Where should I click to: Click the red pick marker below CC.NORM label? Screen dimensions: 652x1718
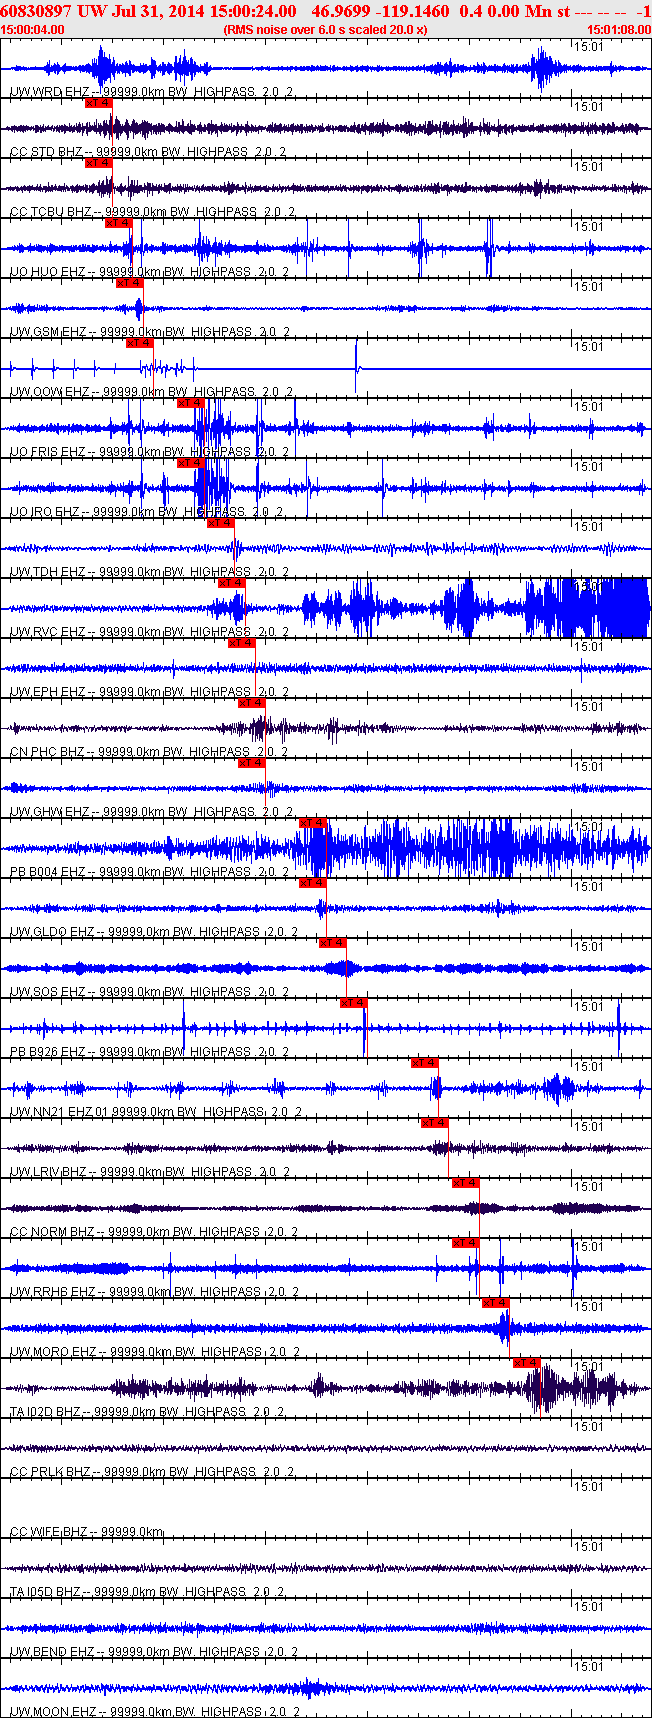(x=465, y=1242)
